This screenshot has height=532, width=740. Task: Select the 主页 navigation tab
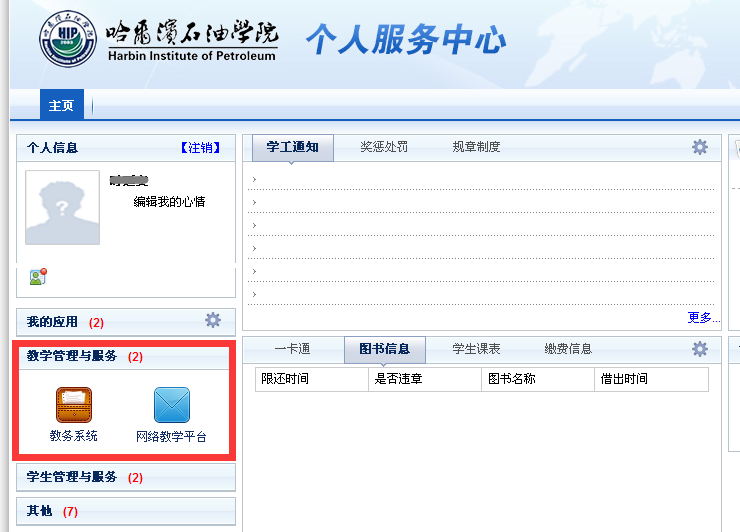point(61,105)
